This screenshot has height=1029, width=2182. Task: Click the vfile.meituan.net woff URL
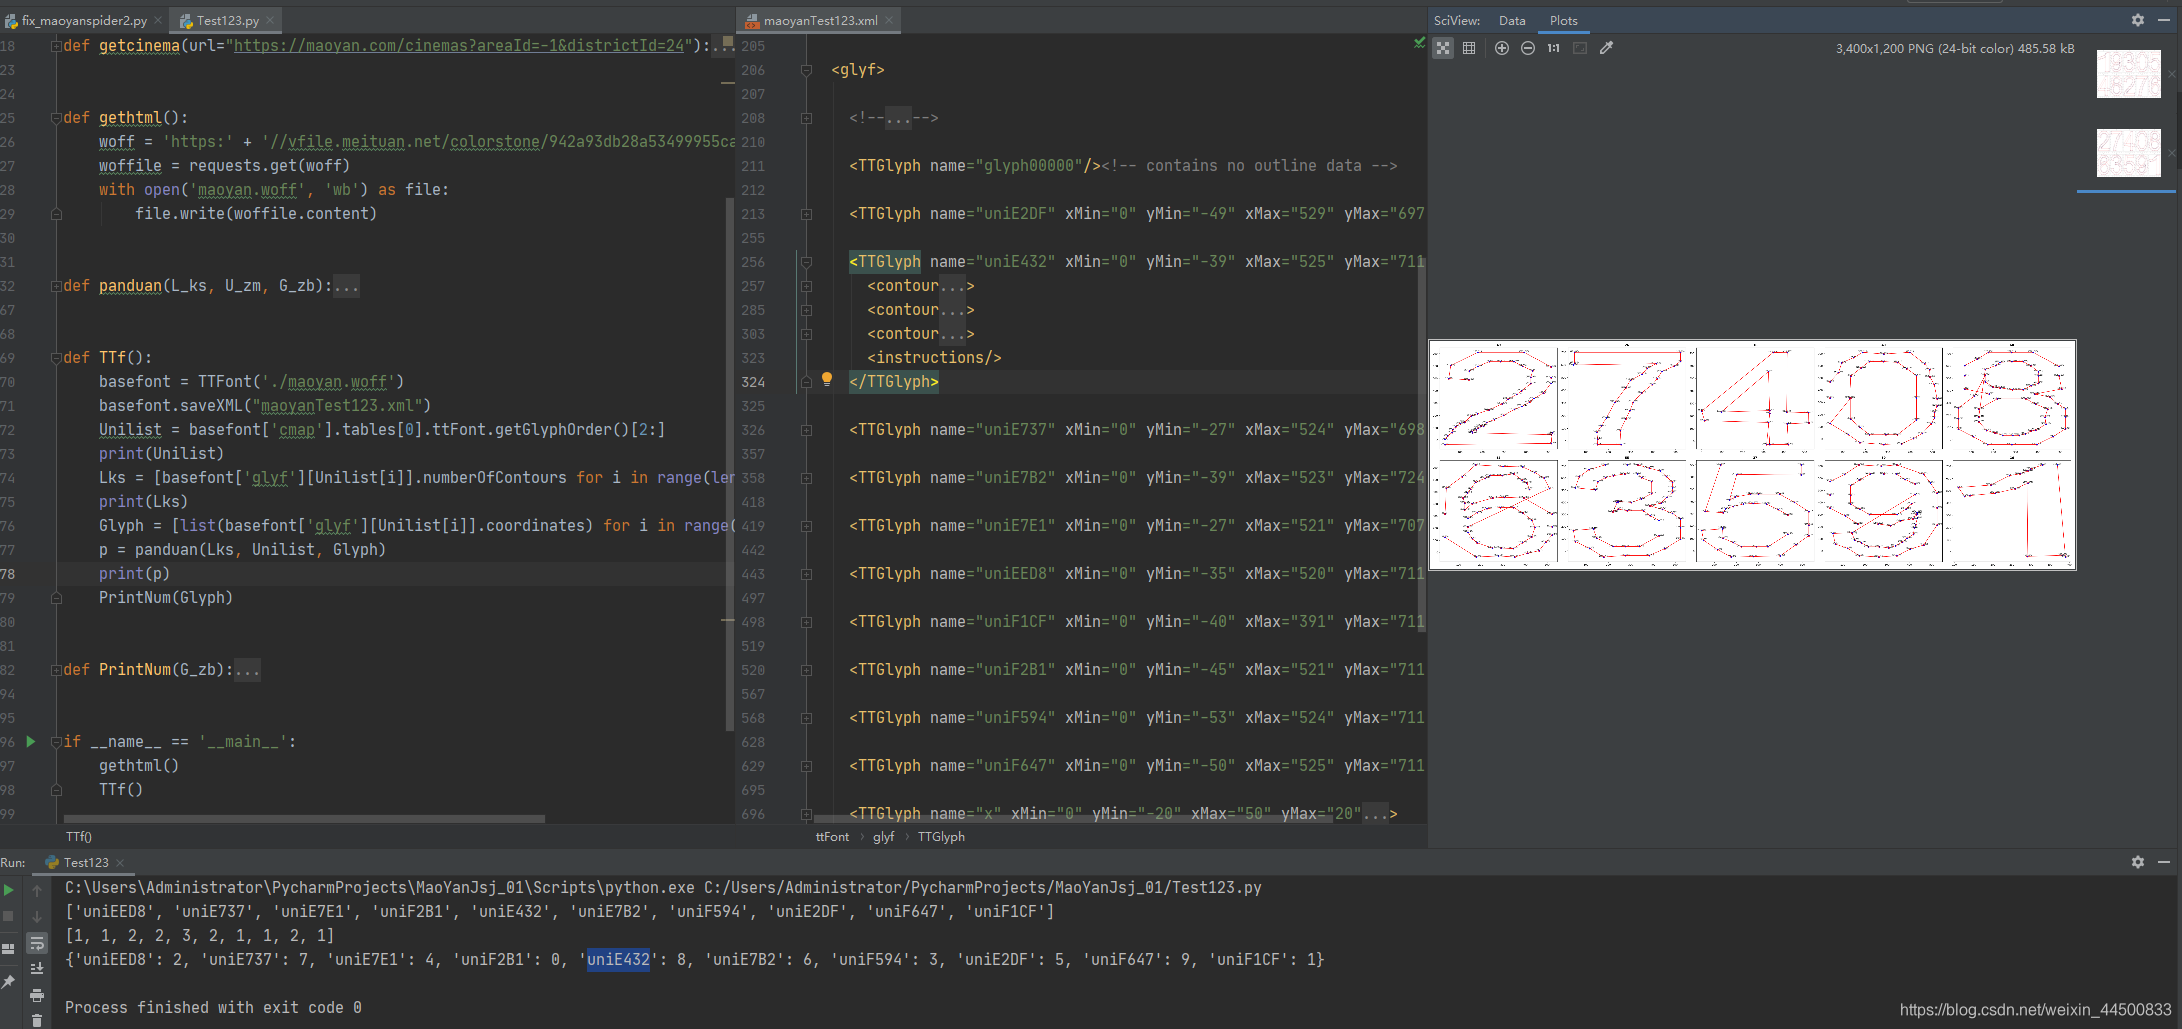click(503, 142)
